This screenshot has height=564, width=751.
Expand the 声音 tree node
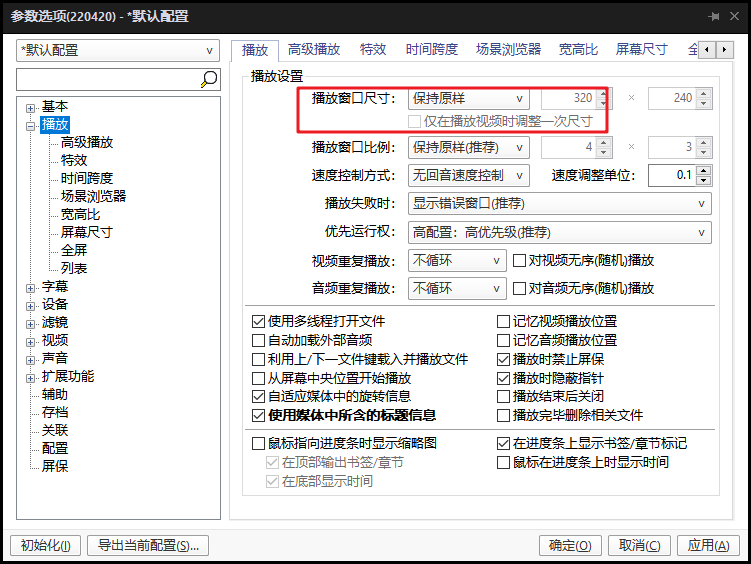point(30,360)
